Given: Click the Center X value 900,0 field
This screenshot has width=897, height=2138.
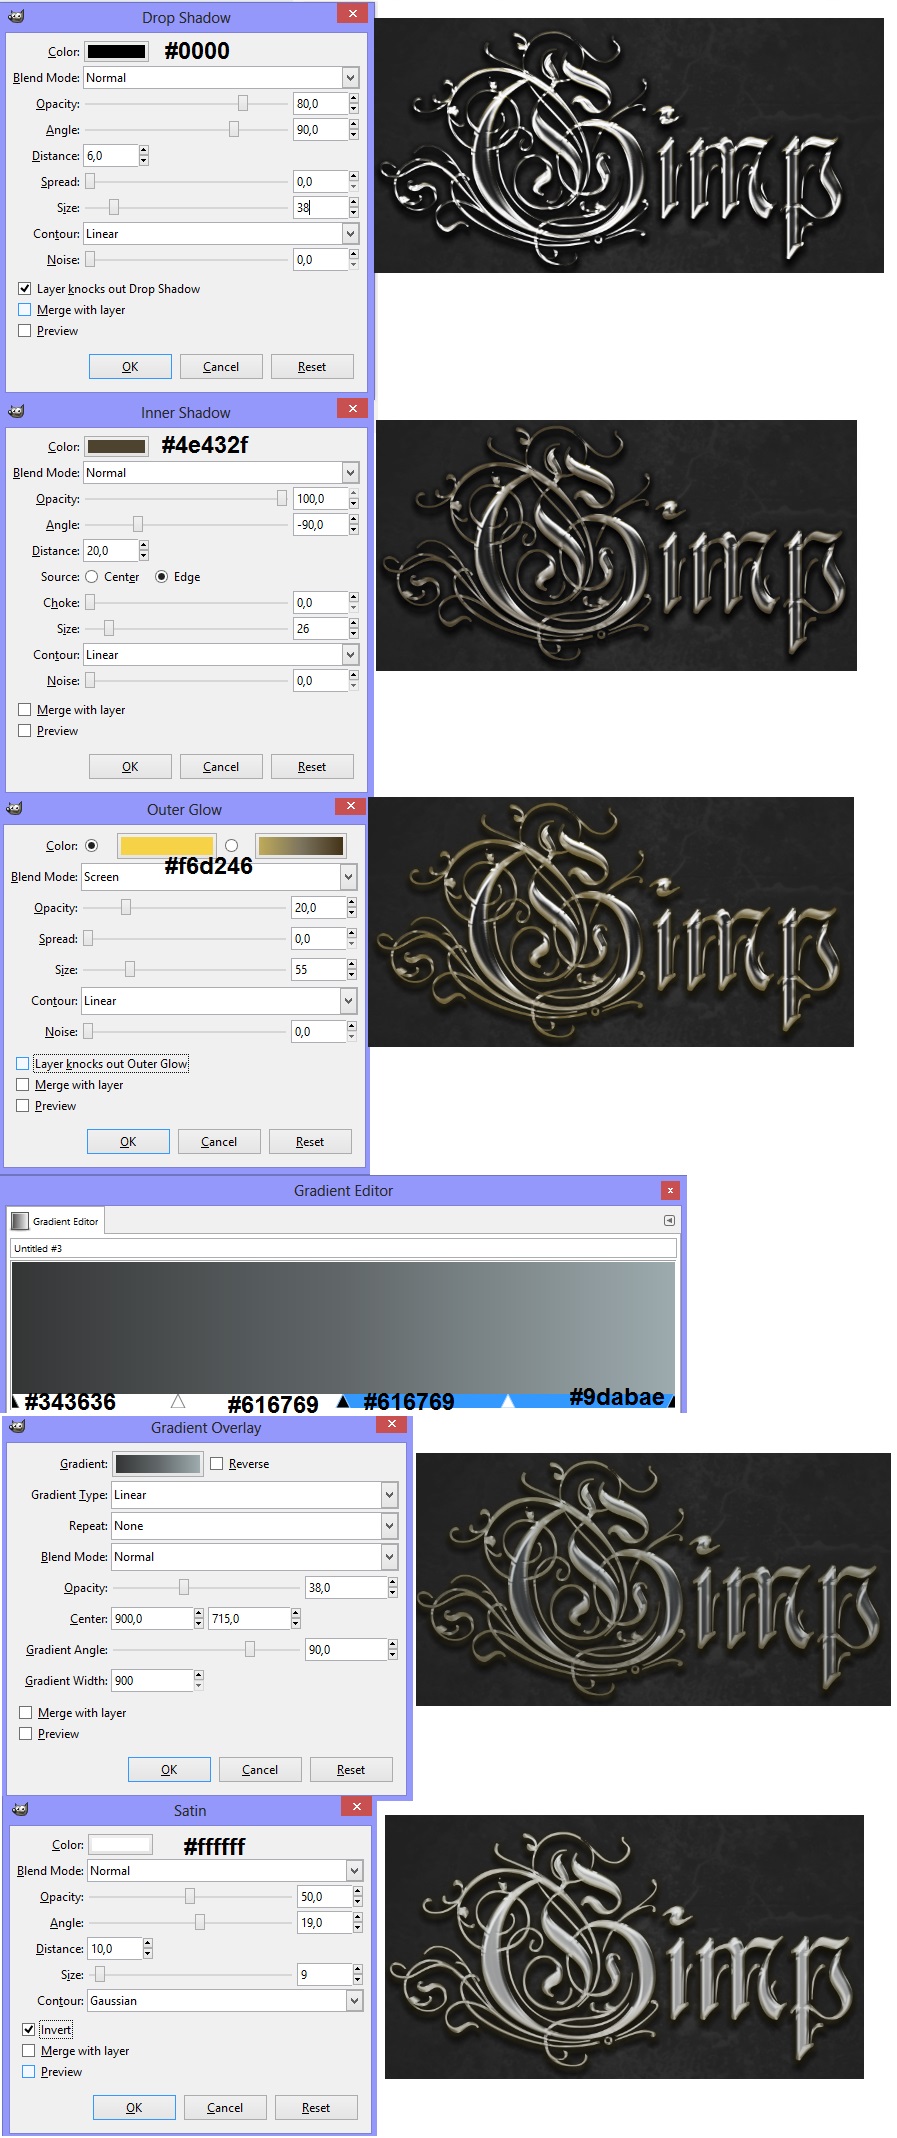Looking at the screenshot, I should pos(152,1618).
